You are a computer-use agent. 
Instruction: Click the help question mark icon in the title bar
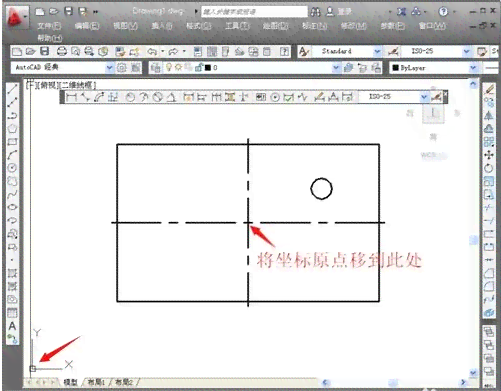[443, 12]
